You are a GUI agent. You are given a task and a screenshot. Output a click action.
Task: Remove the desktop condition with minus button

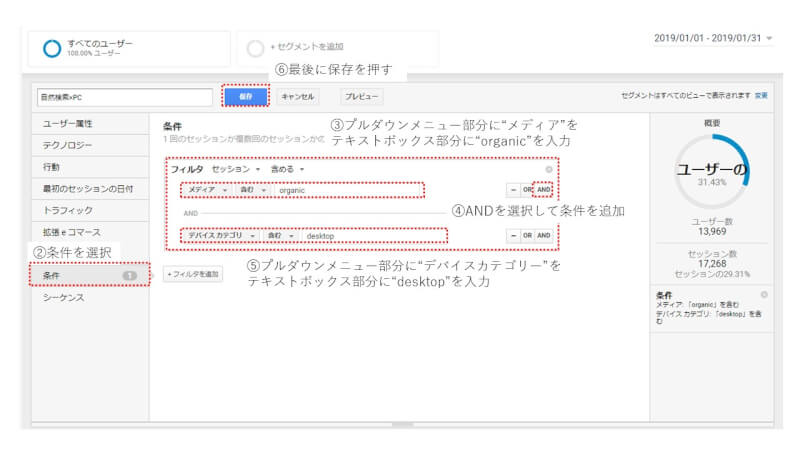pos(513,235)
